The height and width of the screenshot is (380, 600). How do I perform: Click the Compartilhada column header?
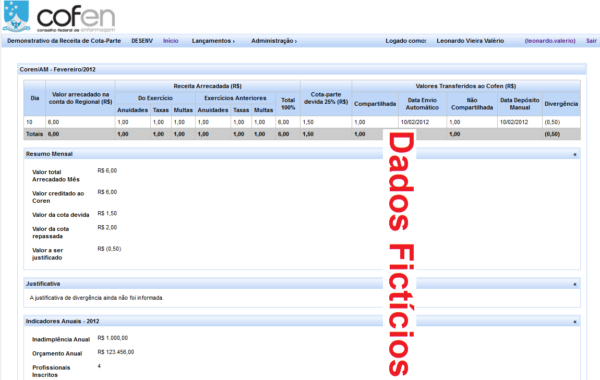[375, 104]
